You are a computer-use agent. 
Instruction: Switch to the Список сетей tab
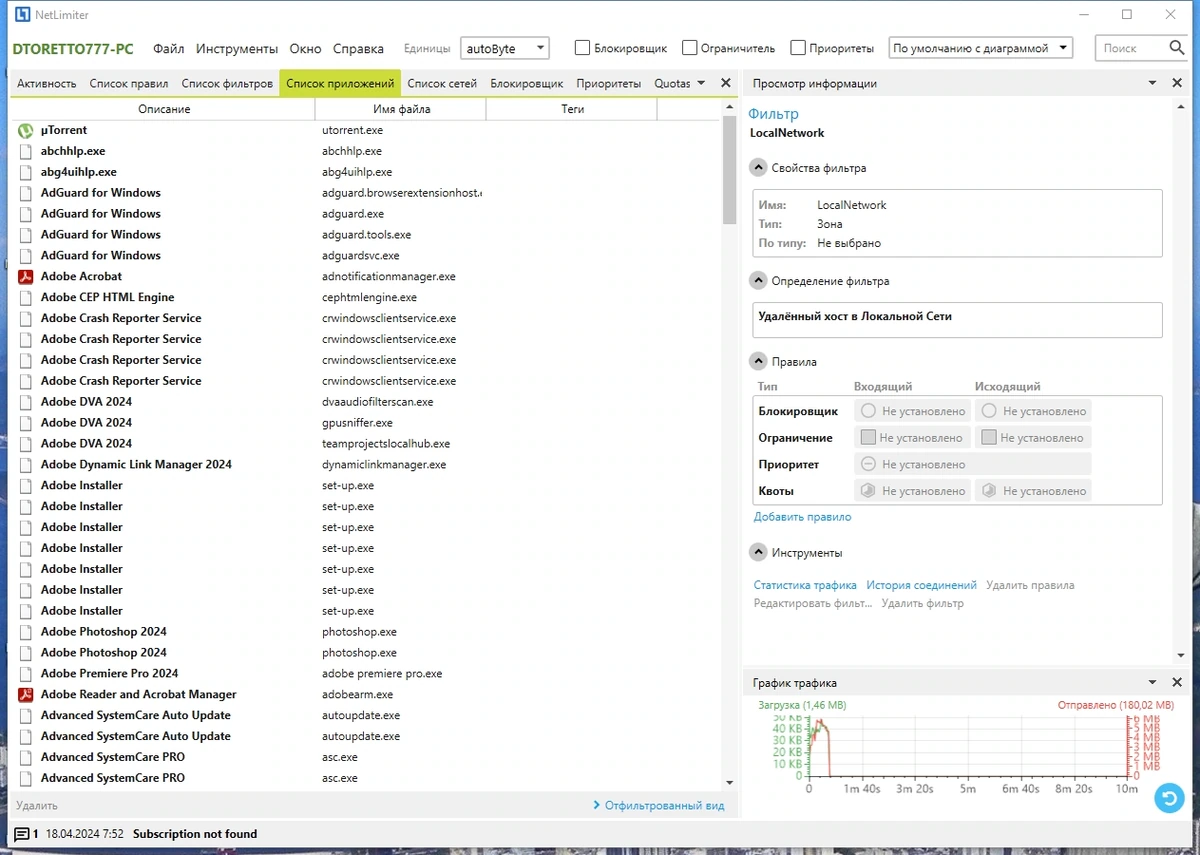(x=442, y=83)
